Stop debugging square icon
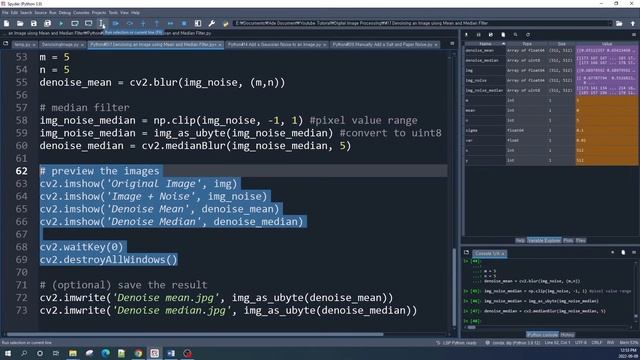Image resolution: width=640 pixels, height=360 pixels. pos(184,24)
